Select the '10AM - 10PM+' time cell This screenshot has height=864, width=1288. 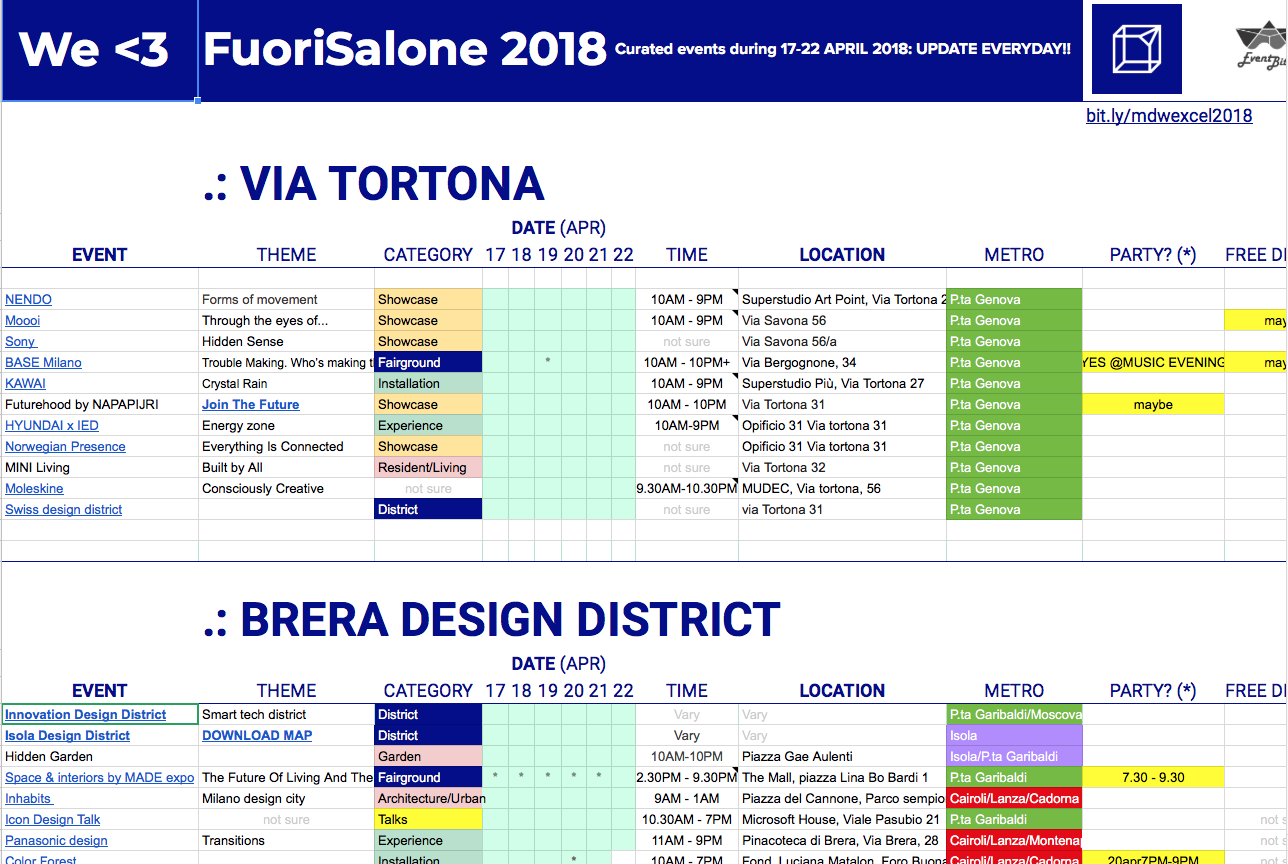pyautogui.click(x=687, y=362)
